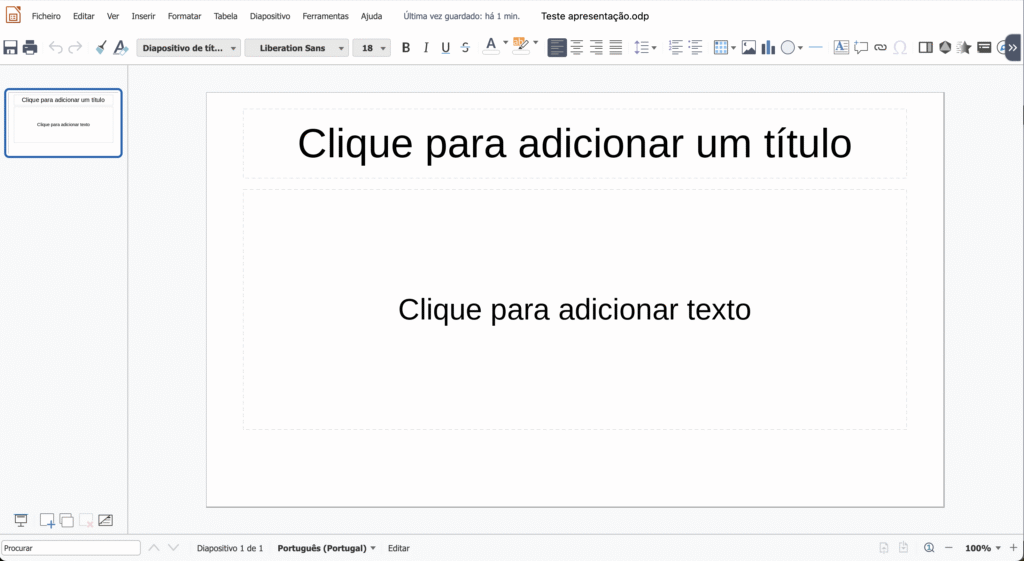Click the Editar mode button in status bar

[x=398, y=548]
